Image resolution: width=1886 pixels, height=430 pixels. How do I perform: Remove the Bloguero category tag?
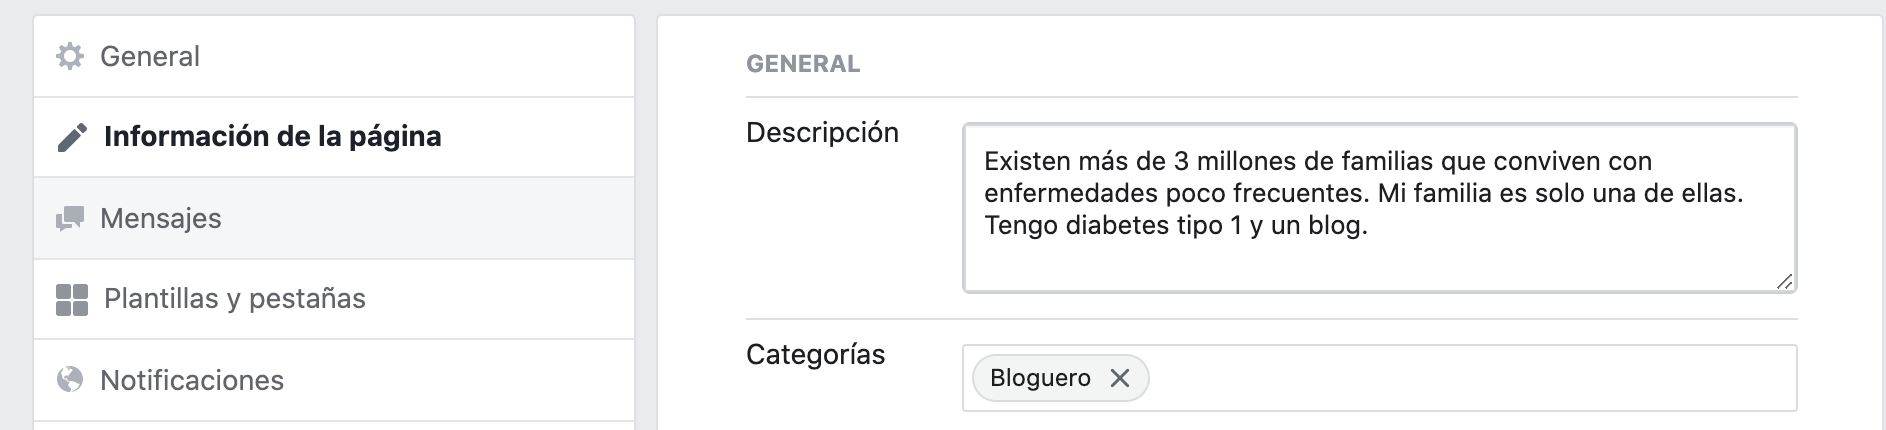(x=1120, y=378)
